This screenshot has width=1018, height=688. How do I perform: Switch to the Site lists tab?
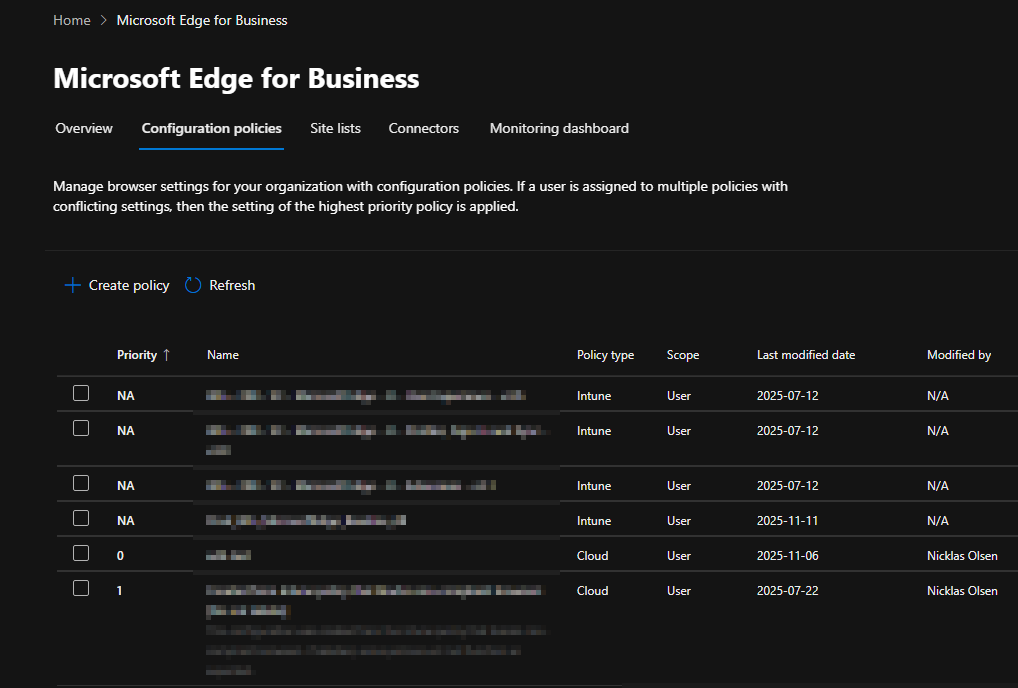click(335, 128)
